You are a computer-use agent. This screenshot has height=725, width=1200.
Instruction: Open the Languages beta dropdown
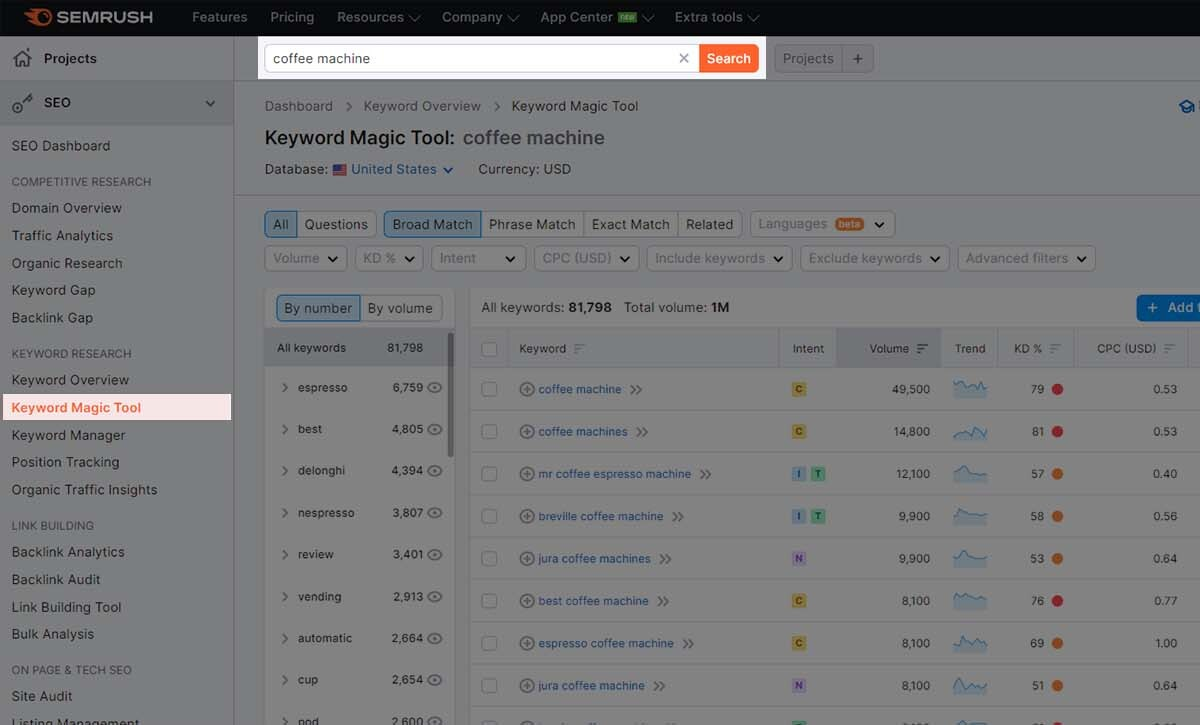[822, 224]
